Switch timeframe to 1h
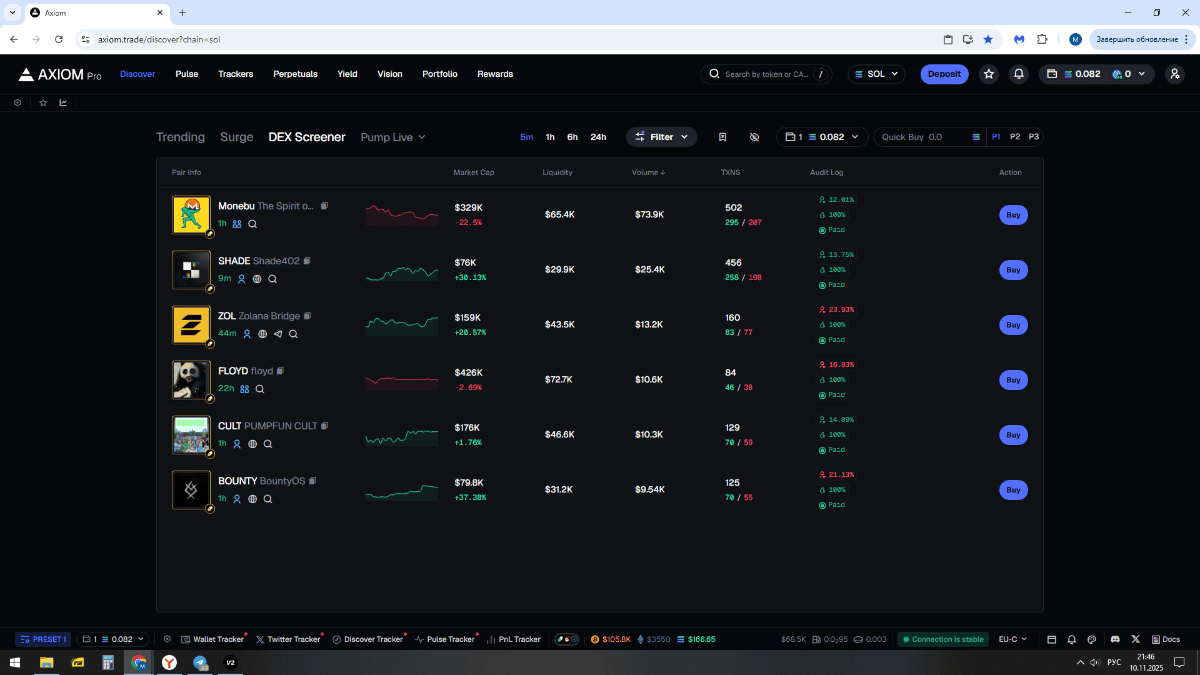Image resolution: width=1200 pixels, height=675 pixels. pyautogui.click(x=550, y=137)
